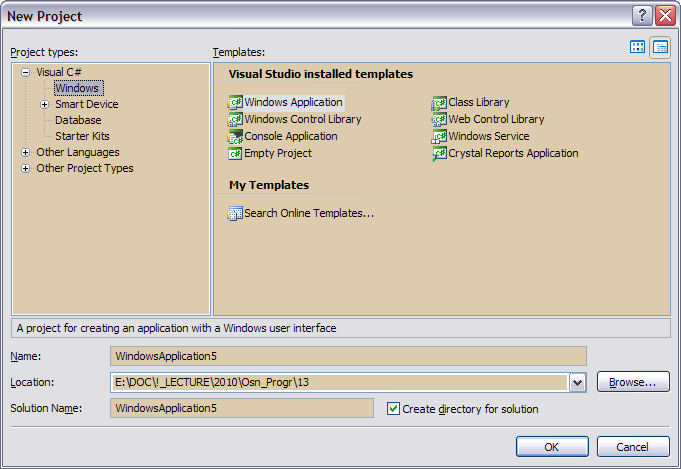
Task: Click the Cancel button
Action: click(633, 447)
